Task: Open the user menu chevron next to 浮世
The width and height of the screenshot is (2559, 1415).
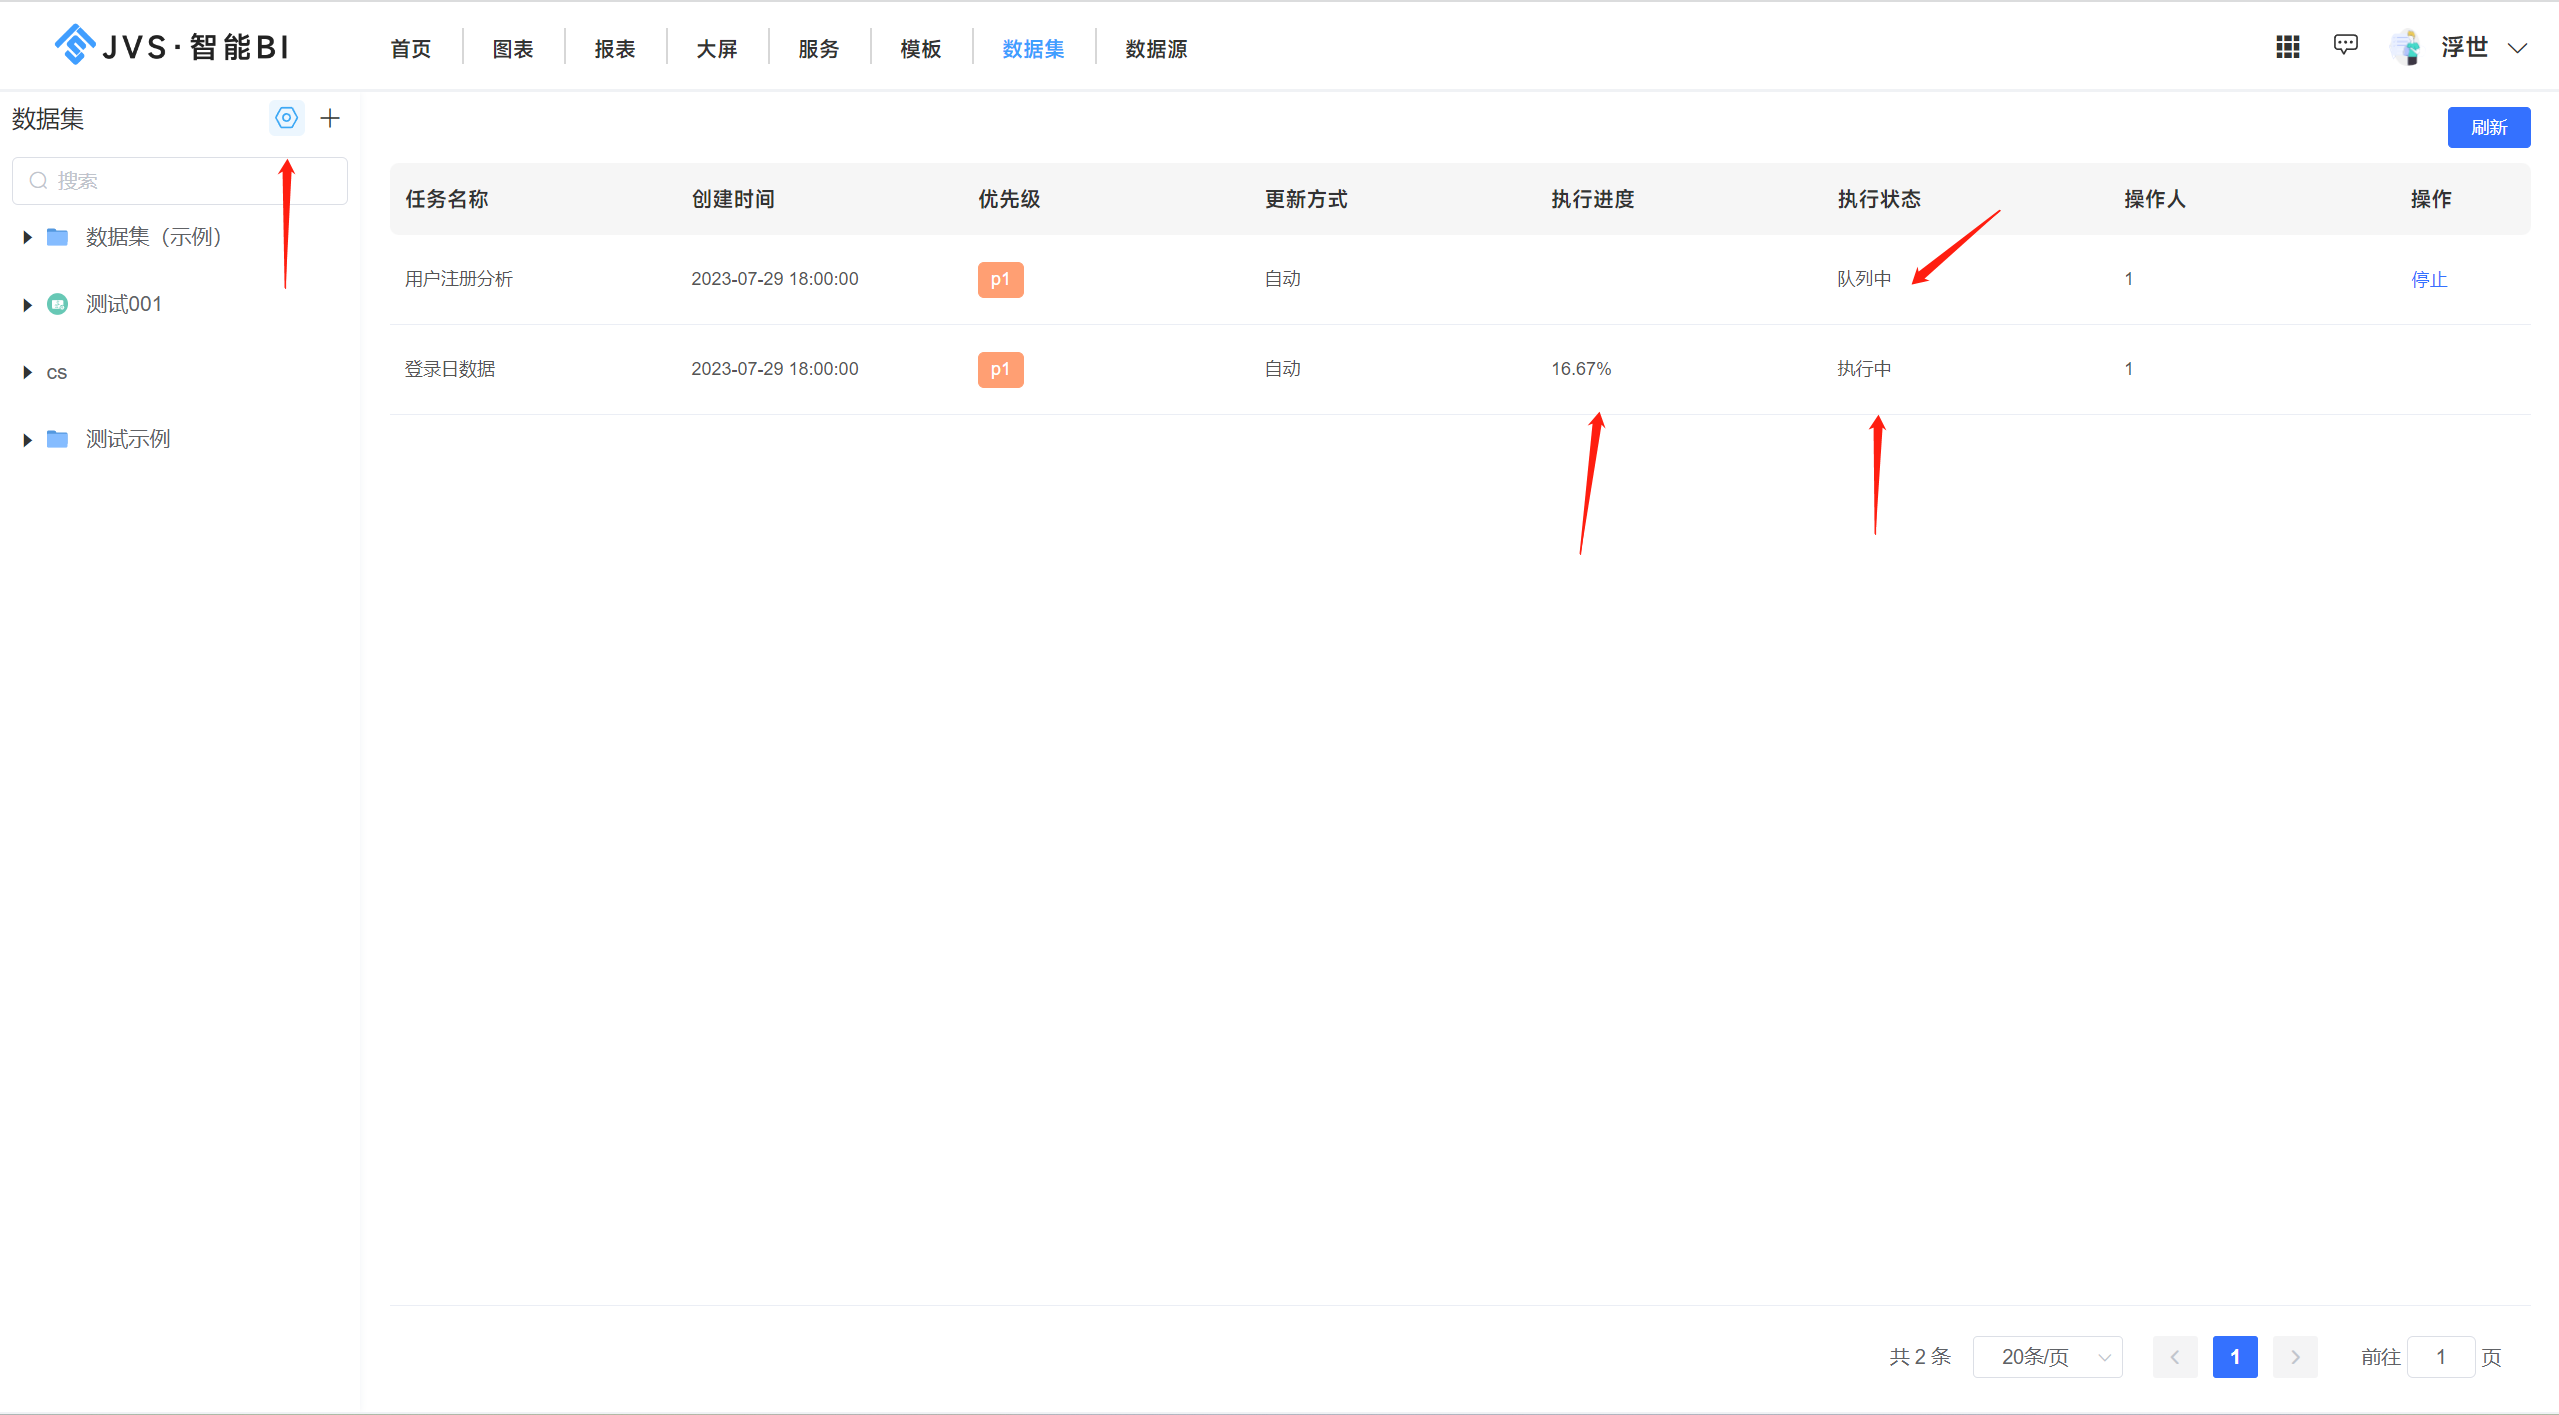Action: (2518, 47)
